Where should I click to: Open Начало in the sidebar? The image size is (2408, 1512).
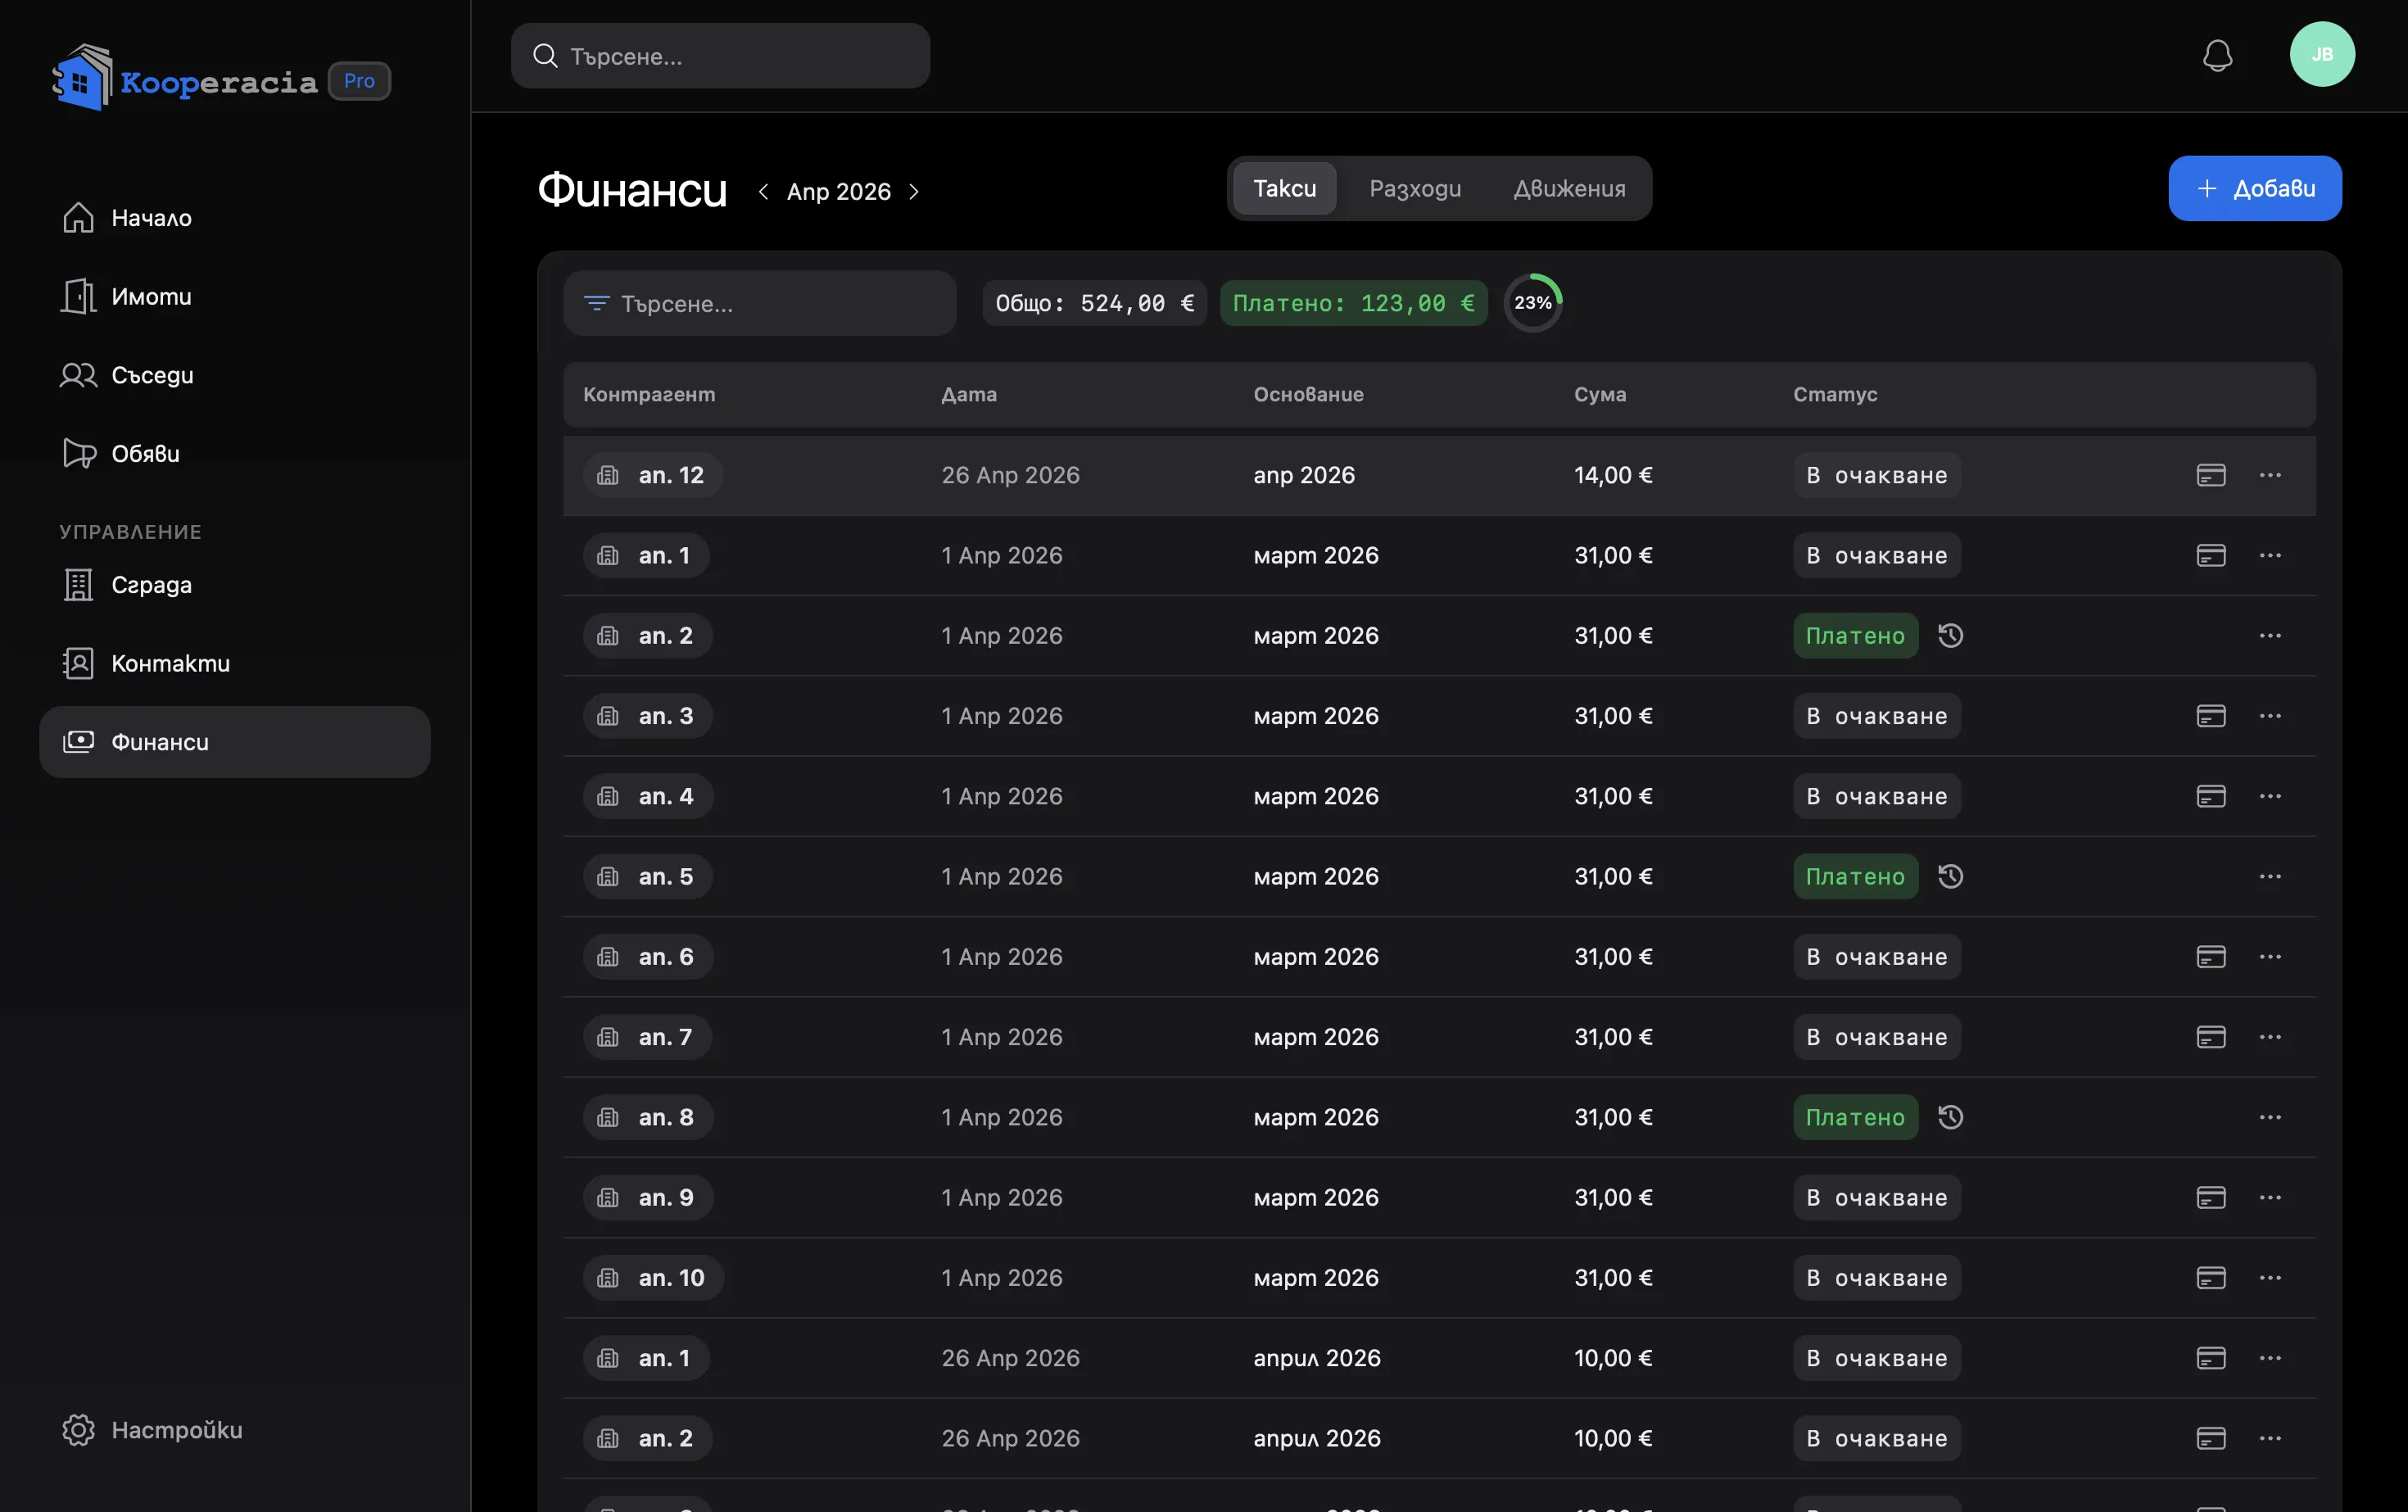click(x=235, y=218)
